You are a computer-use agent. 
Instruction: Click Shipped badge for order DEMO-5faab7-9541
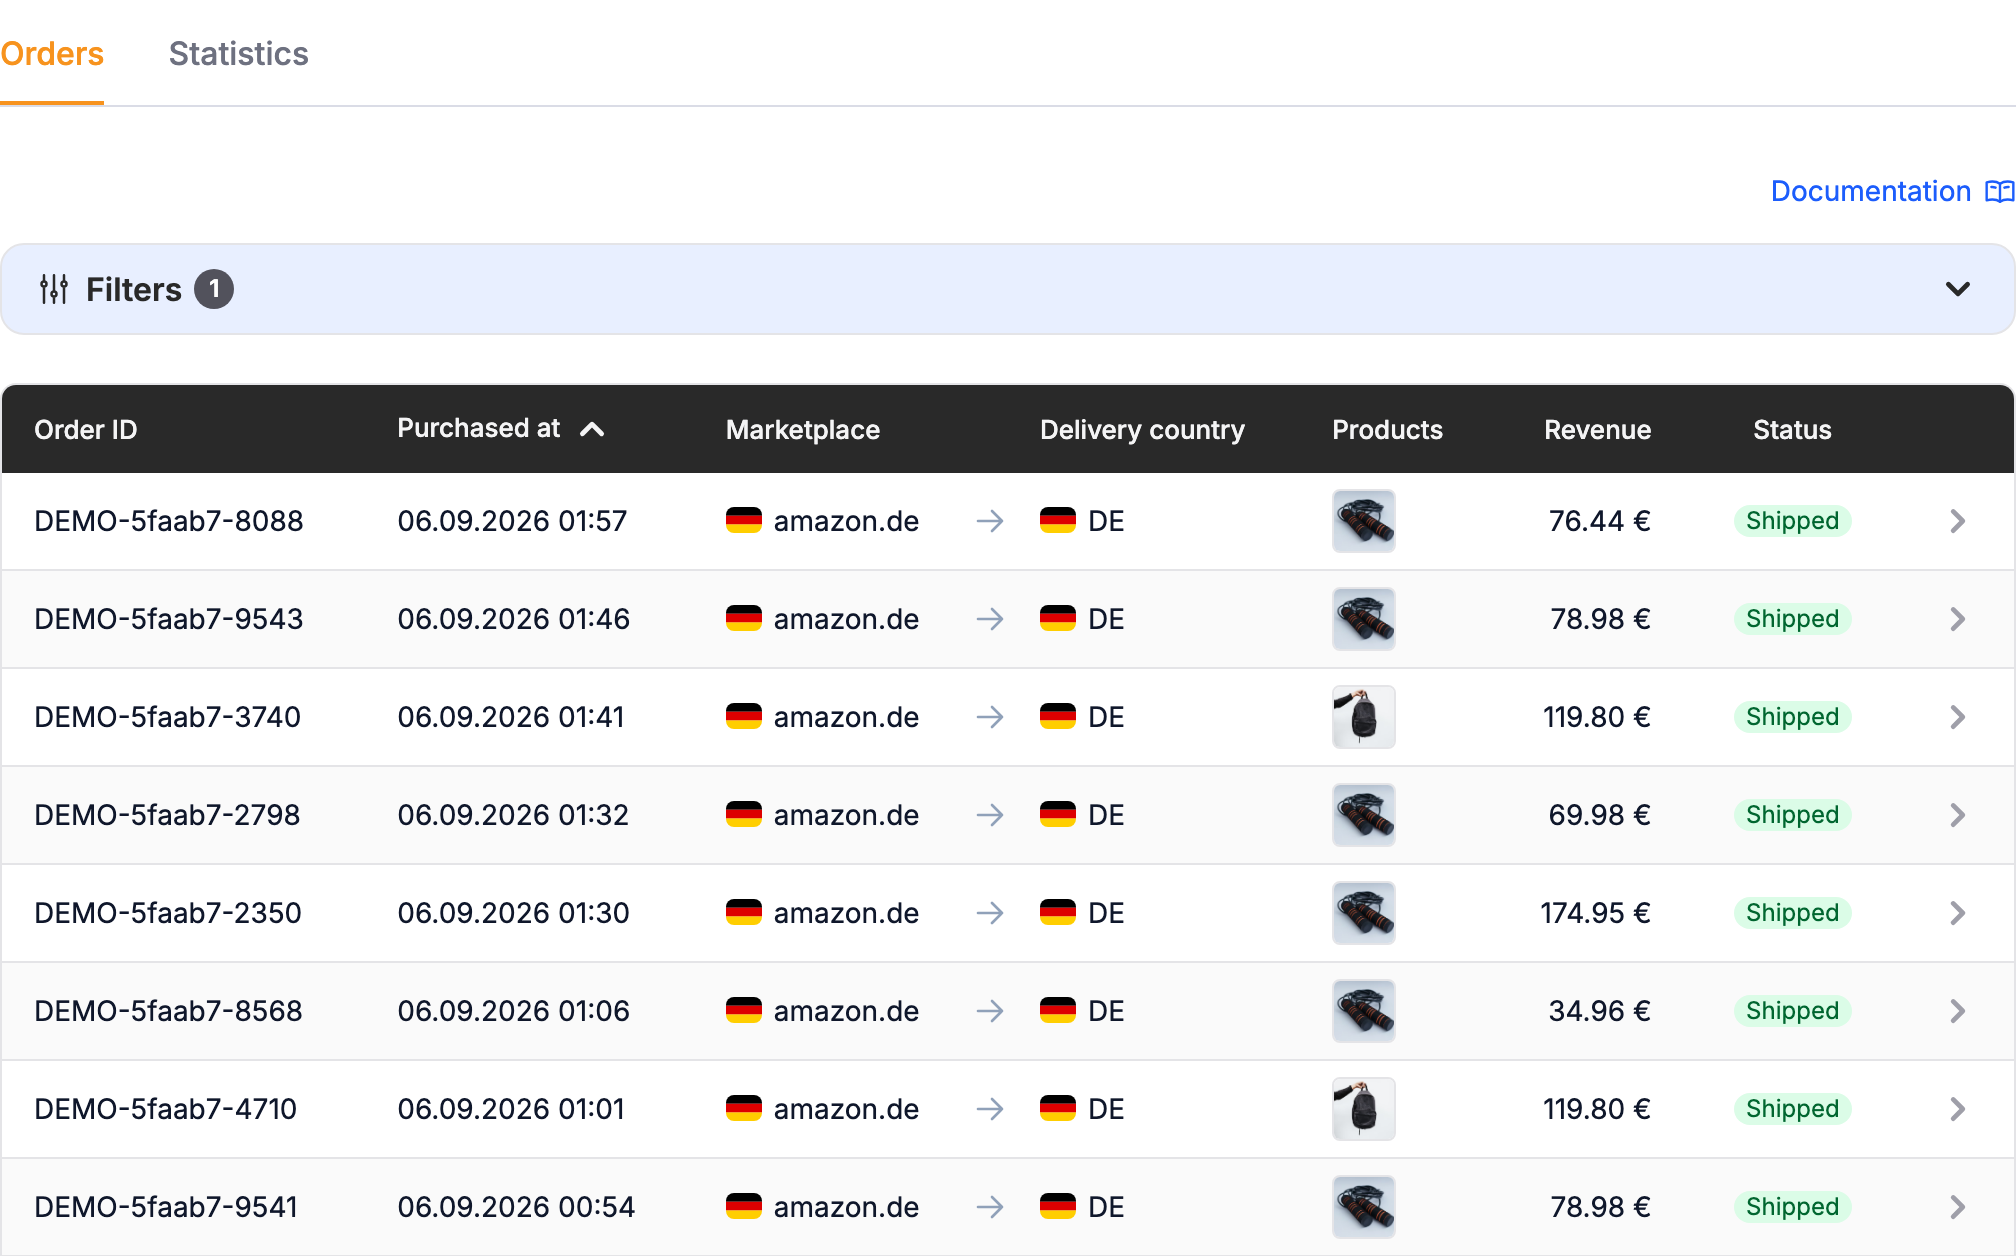click(1792, 1207)
